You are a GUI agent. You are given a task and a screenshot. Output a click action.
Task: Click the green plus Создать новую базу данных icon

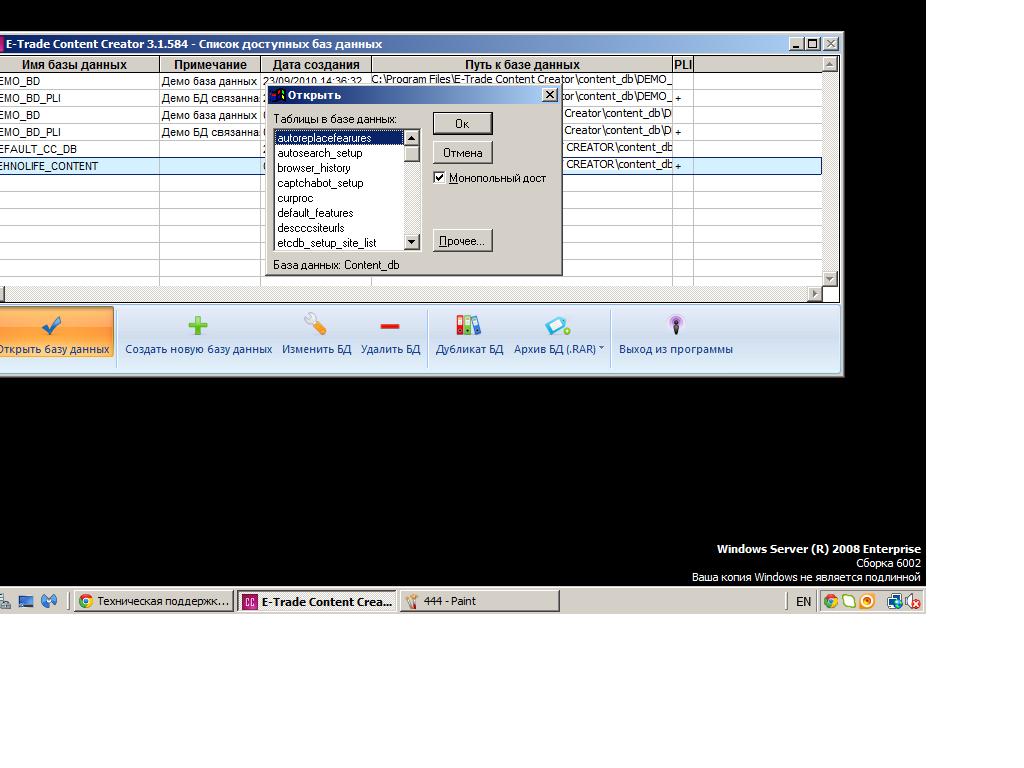(198, 325)
